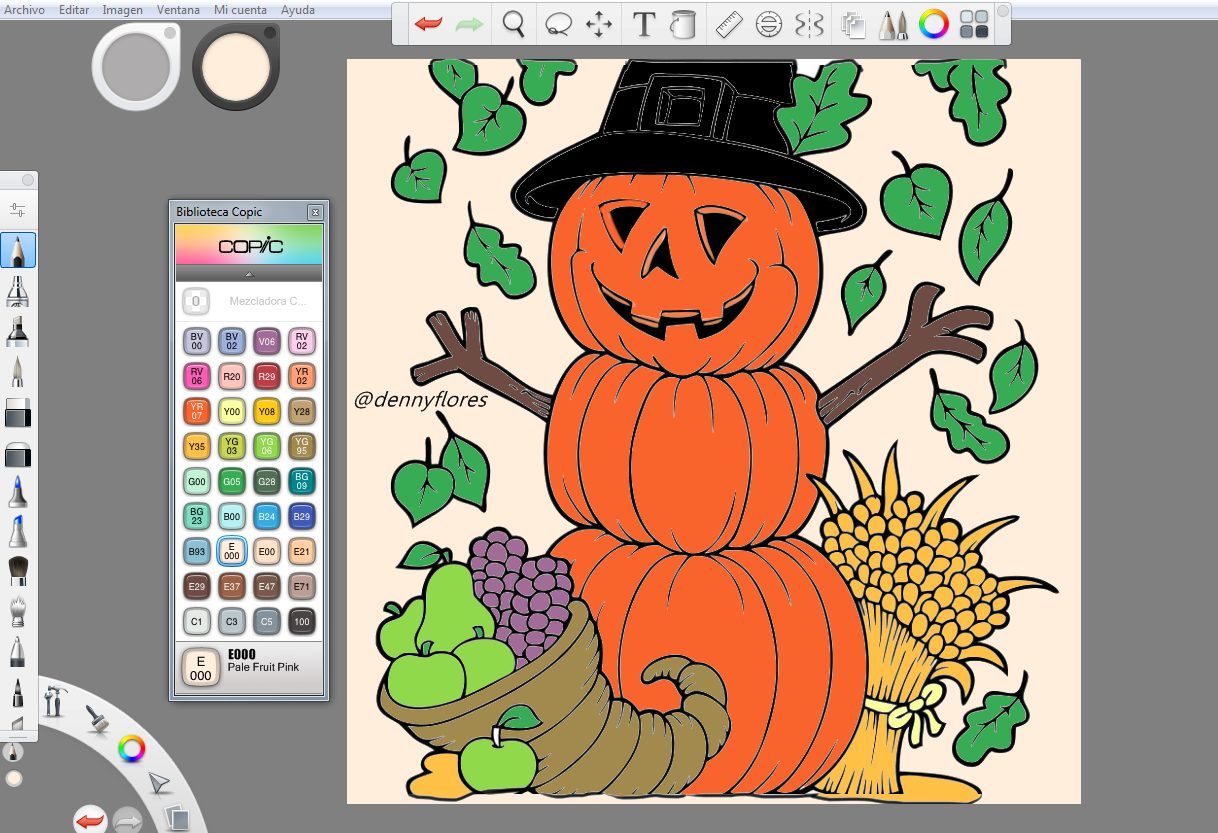Pick the C3 Copic color

[232, 621]
